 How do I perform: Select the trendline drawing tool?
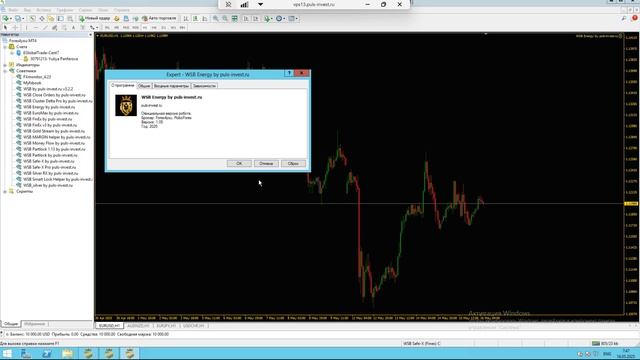pyautogui.click(x=45, y=27)
